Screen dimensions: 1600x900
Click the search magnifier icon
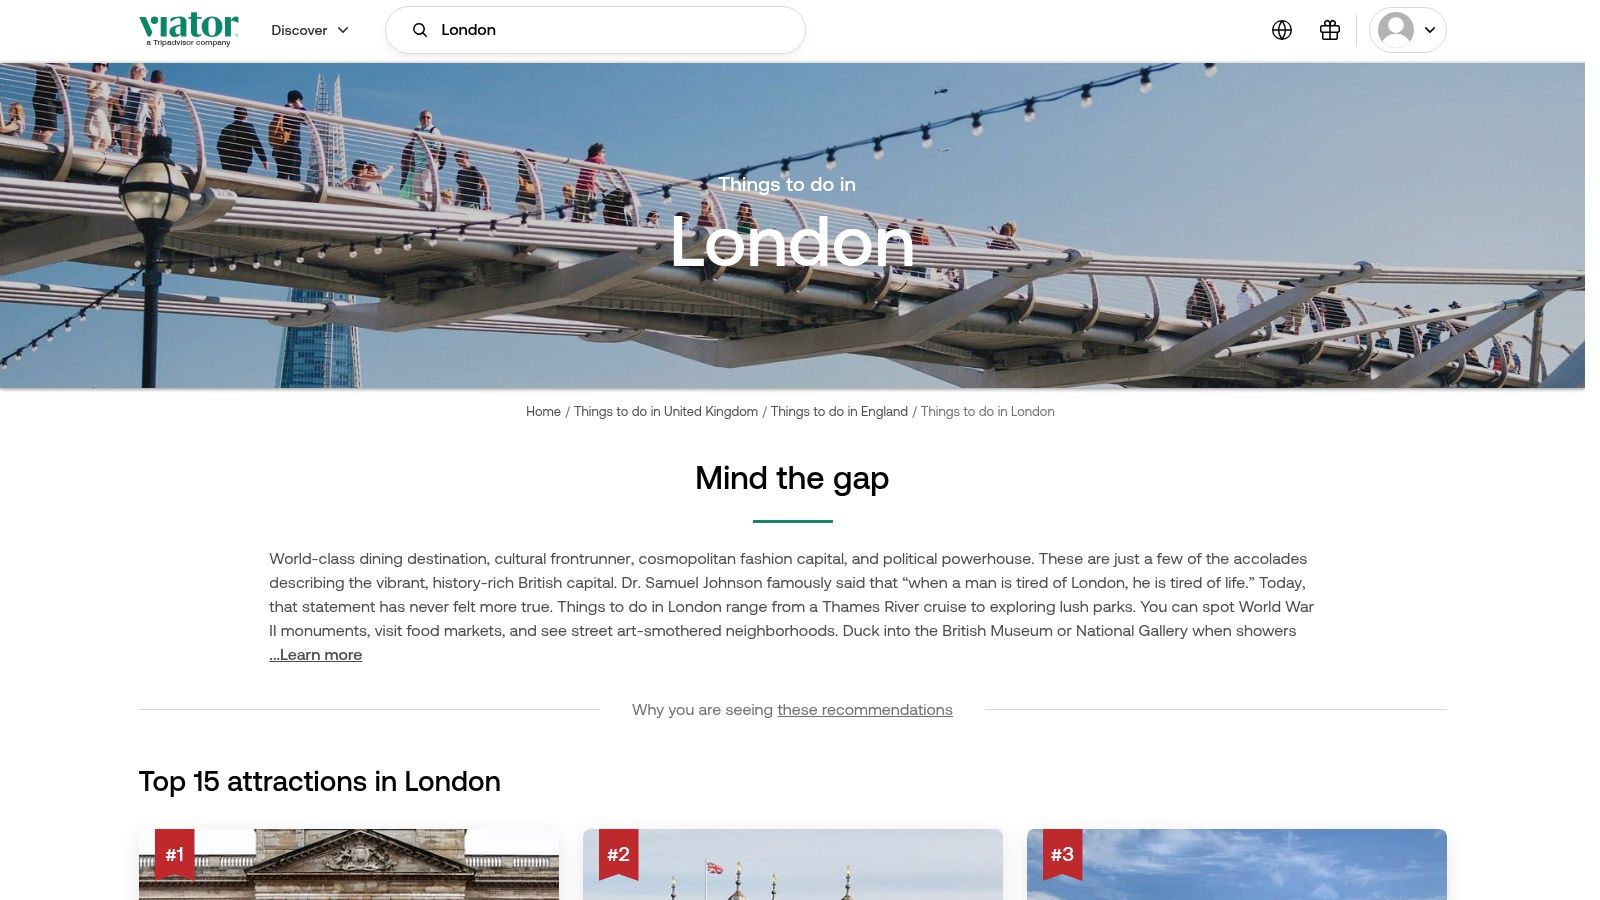[x=420, y=30]
